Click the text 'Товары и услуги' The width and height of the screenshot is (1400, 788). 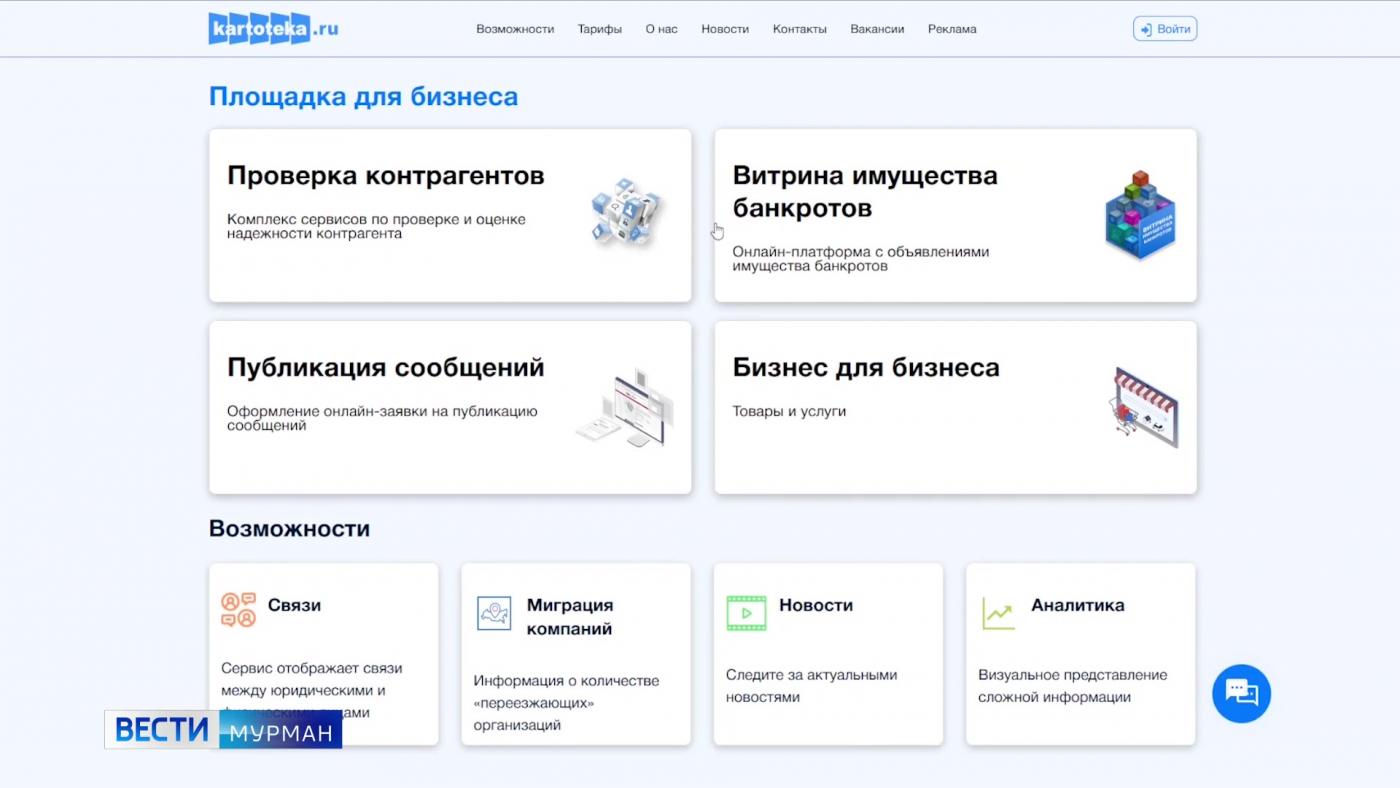(789, 411)
